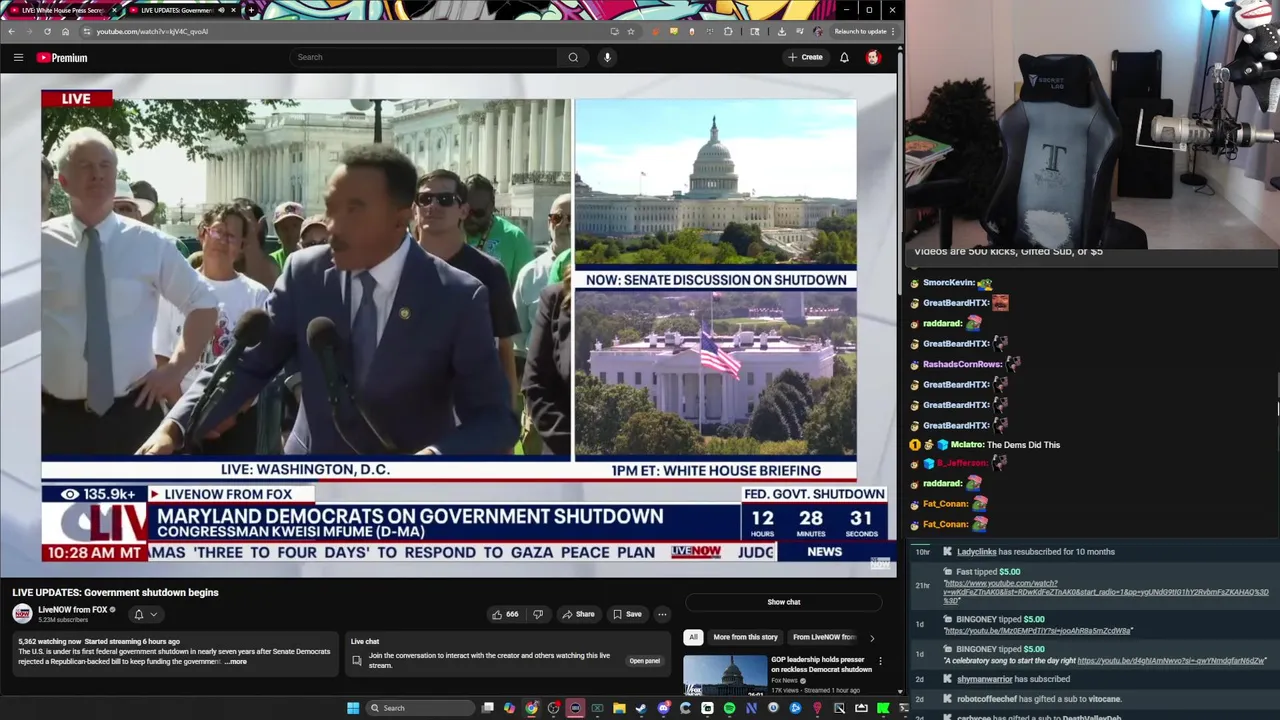Go to the browser home page

(65, 31)
